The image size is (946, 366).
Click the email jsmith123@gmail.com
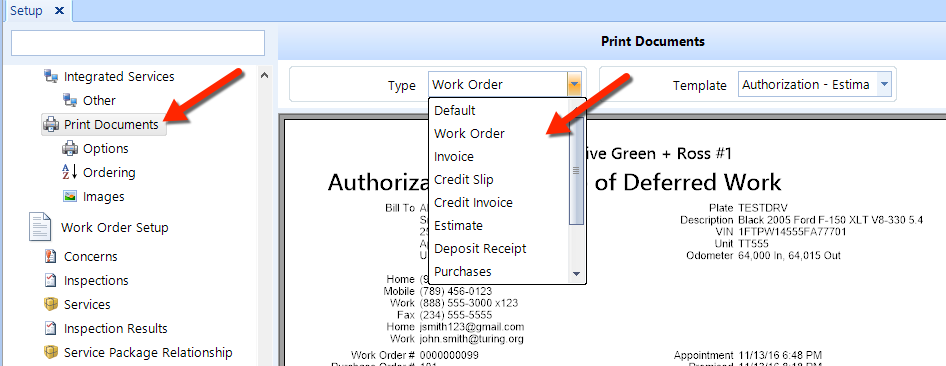pyautogui.click(x=472, y=327)
